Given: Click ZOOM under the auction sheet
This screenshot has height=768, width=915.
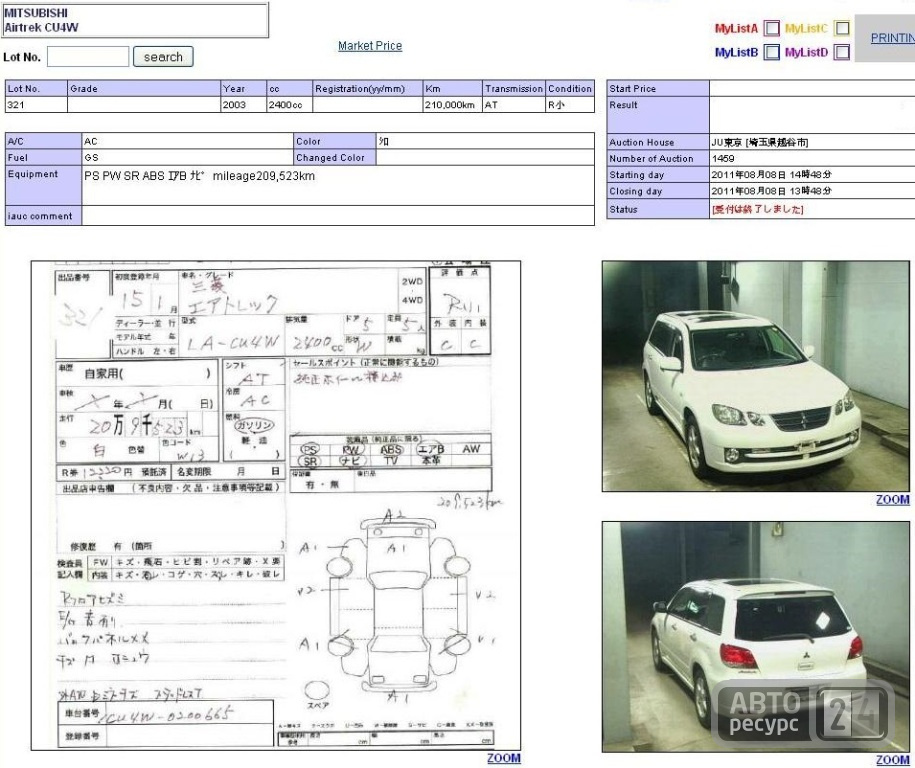Looking at the screenshot, I should 504,757.
